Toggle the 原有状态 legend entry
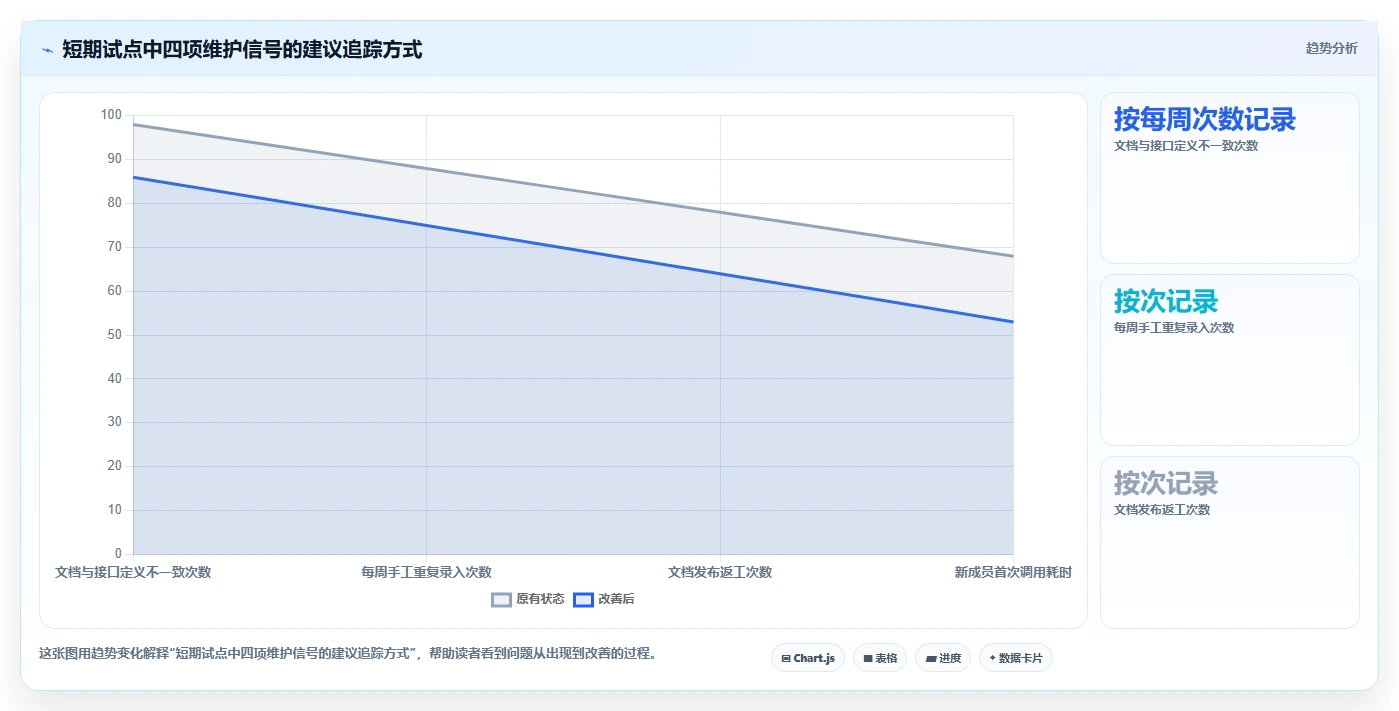 pyautogui.click(x=528, y=599)
